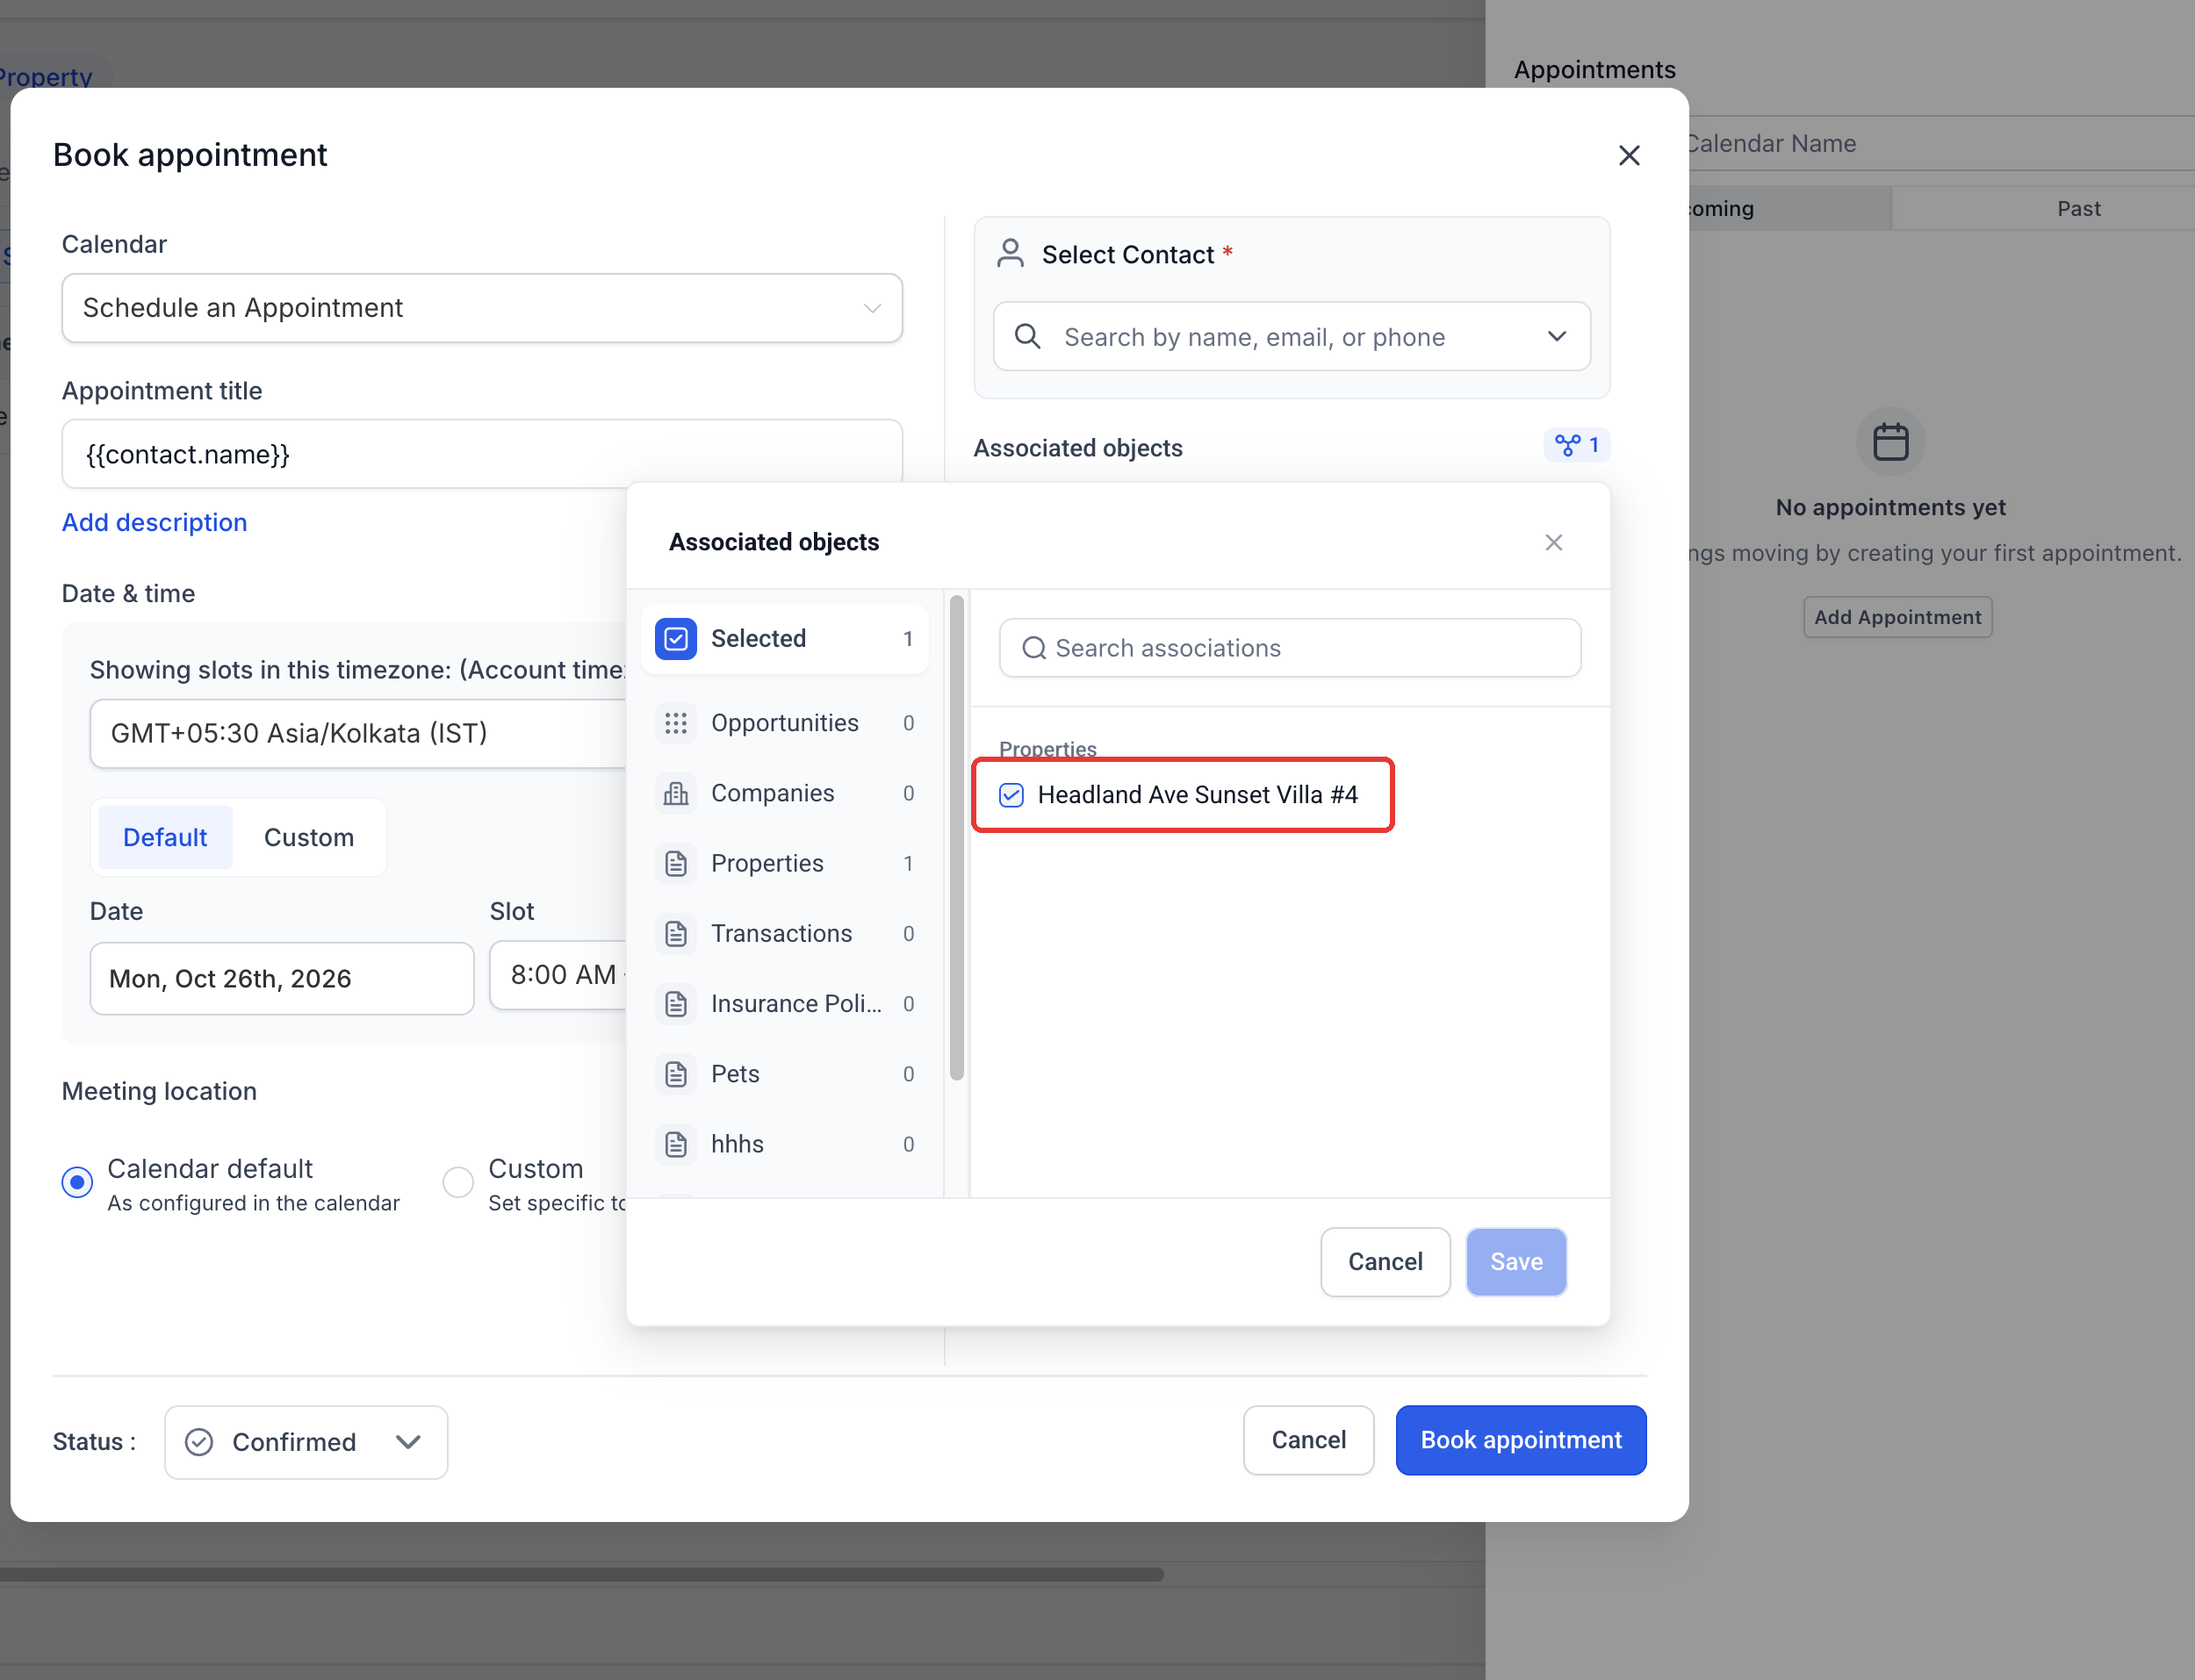Click the Transactions document icon
Viewport: 2195px width, 1680px height.
click(x=676, y=933)
